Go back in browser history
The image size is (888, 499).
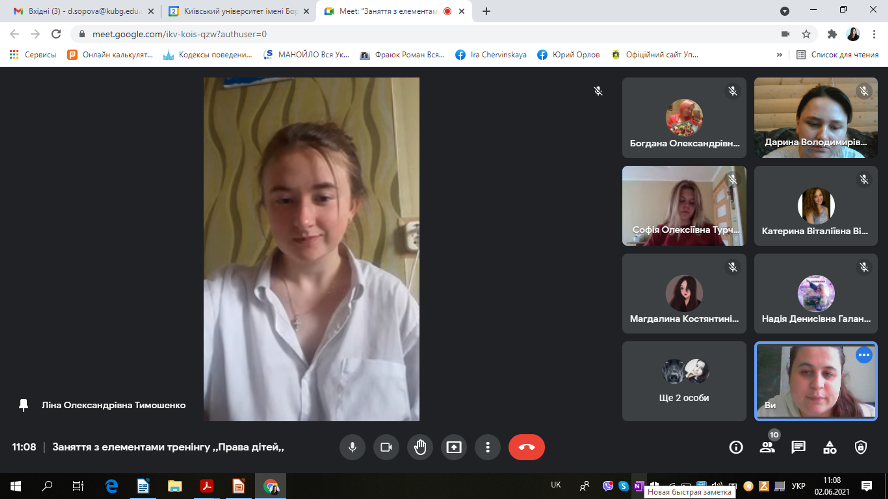(15, 34)
